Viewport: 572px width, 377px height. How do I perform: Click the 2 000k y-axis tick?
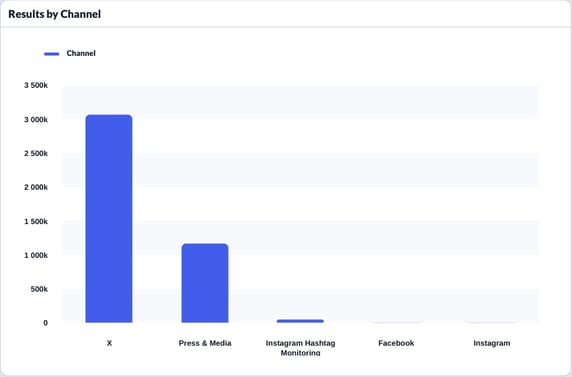[x=36, y=187]
